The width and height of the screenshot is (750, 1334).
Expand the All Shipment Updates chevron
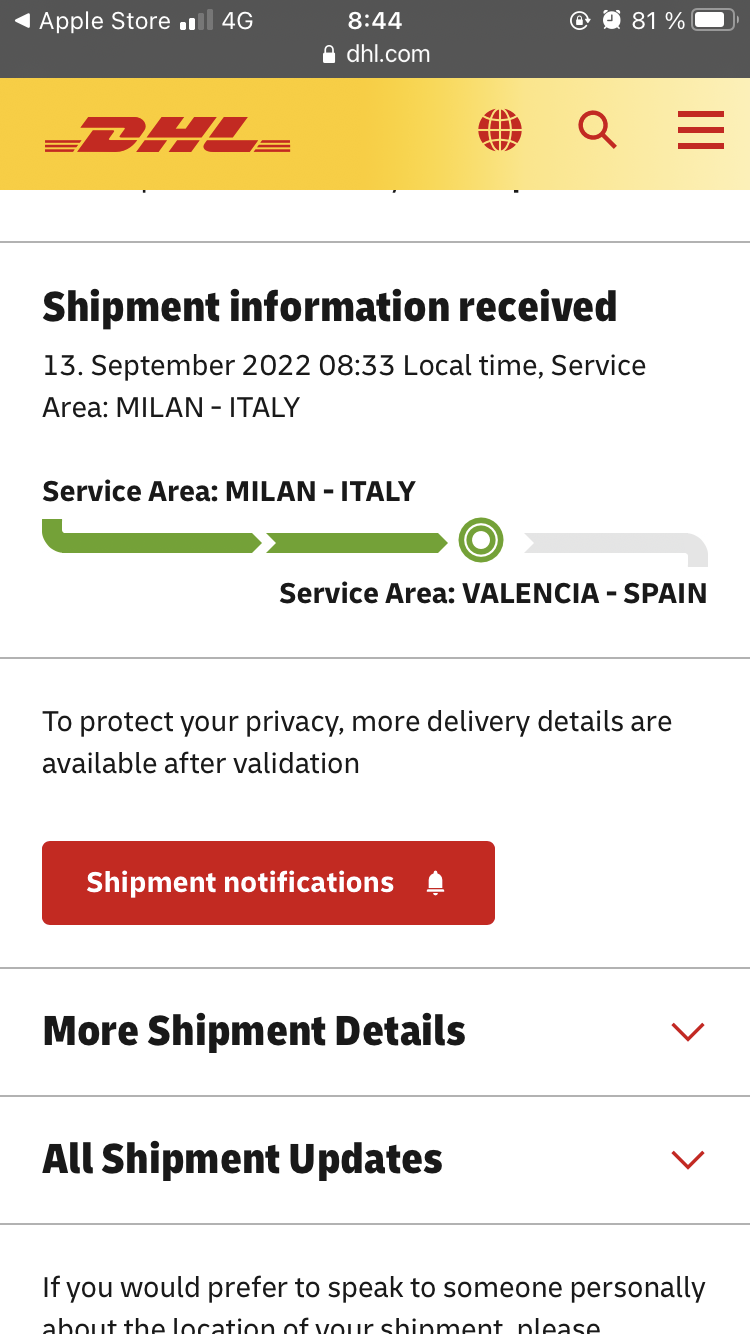pos(688,1160)
